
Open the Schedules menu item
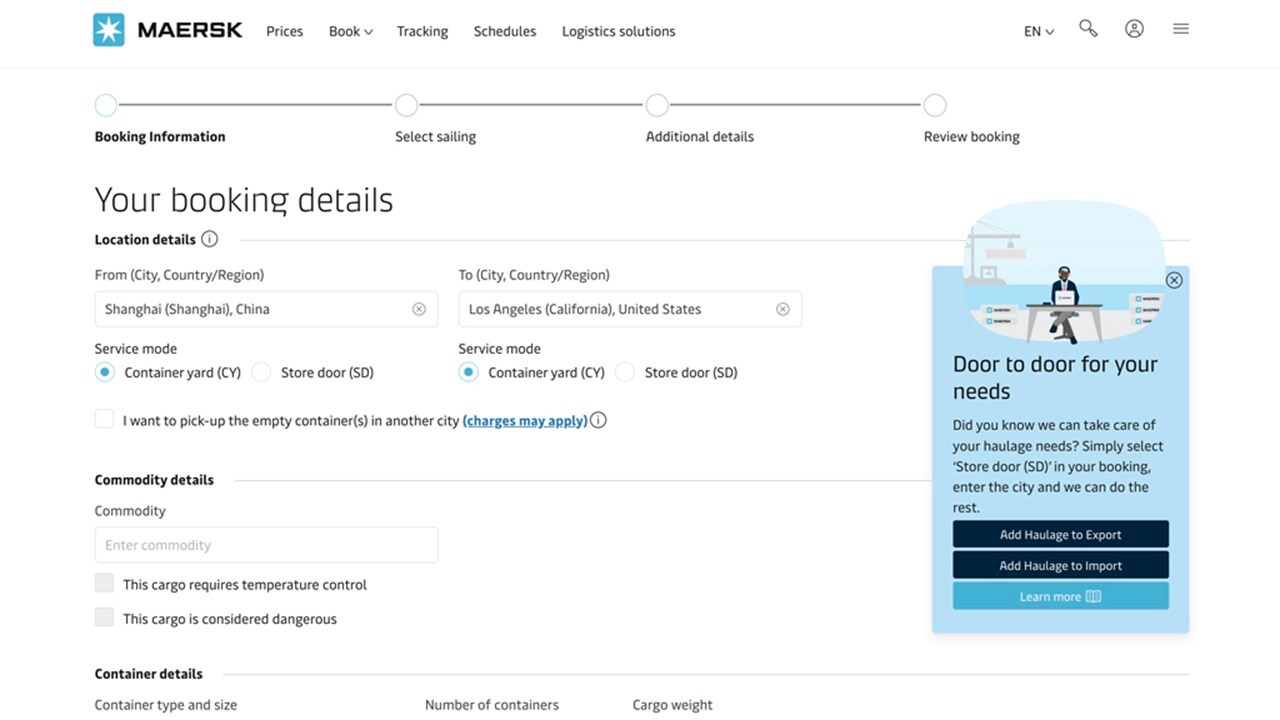504,31
